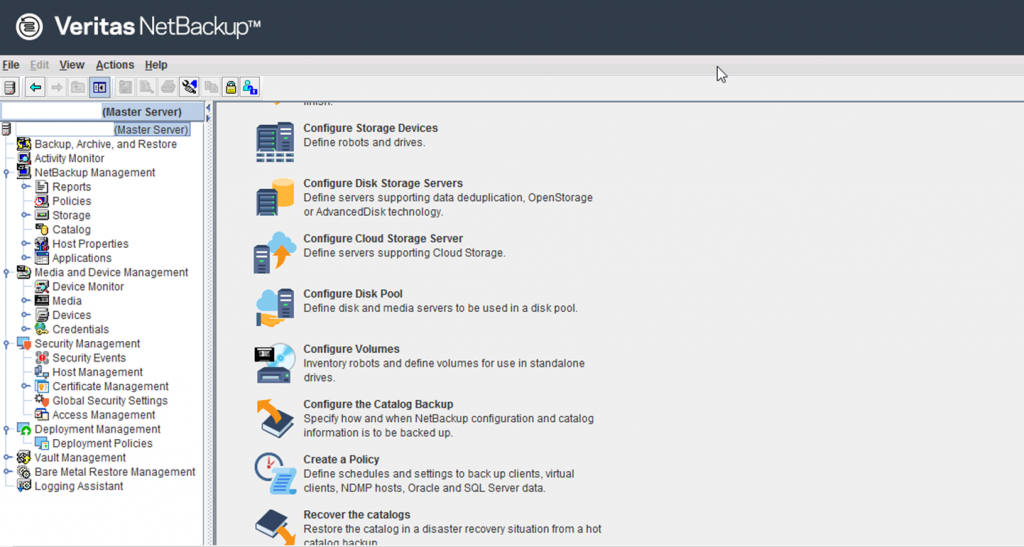1024x547 pixels.
Task: Select Credentials in the tree
Action: [x=80, y=329]
